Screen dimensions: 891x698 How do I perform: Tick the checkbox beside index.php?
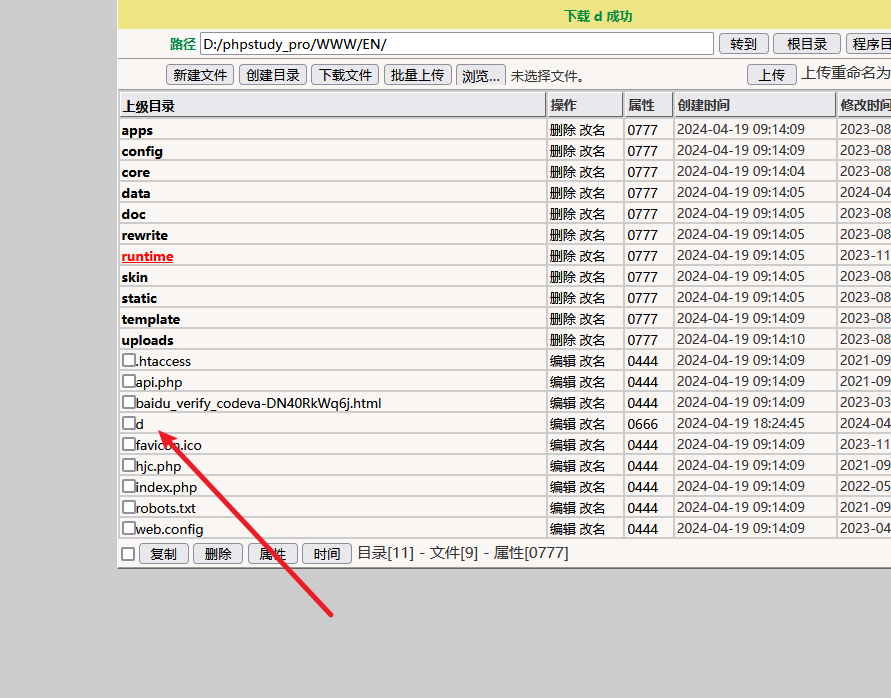point(128,486)
